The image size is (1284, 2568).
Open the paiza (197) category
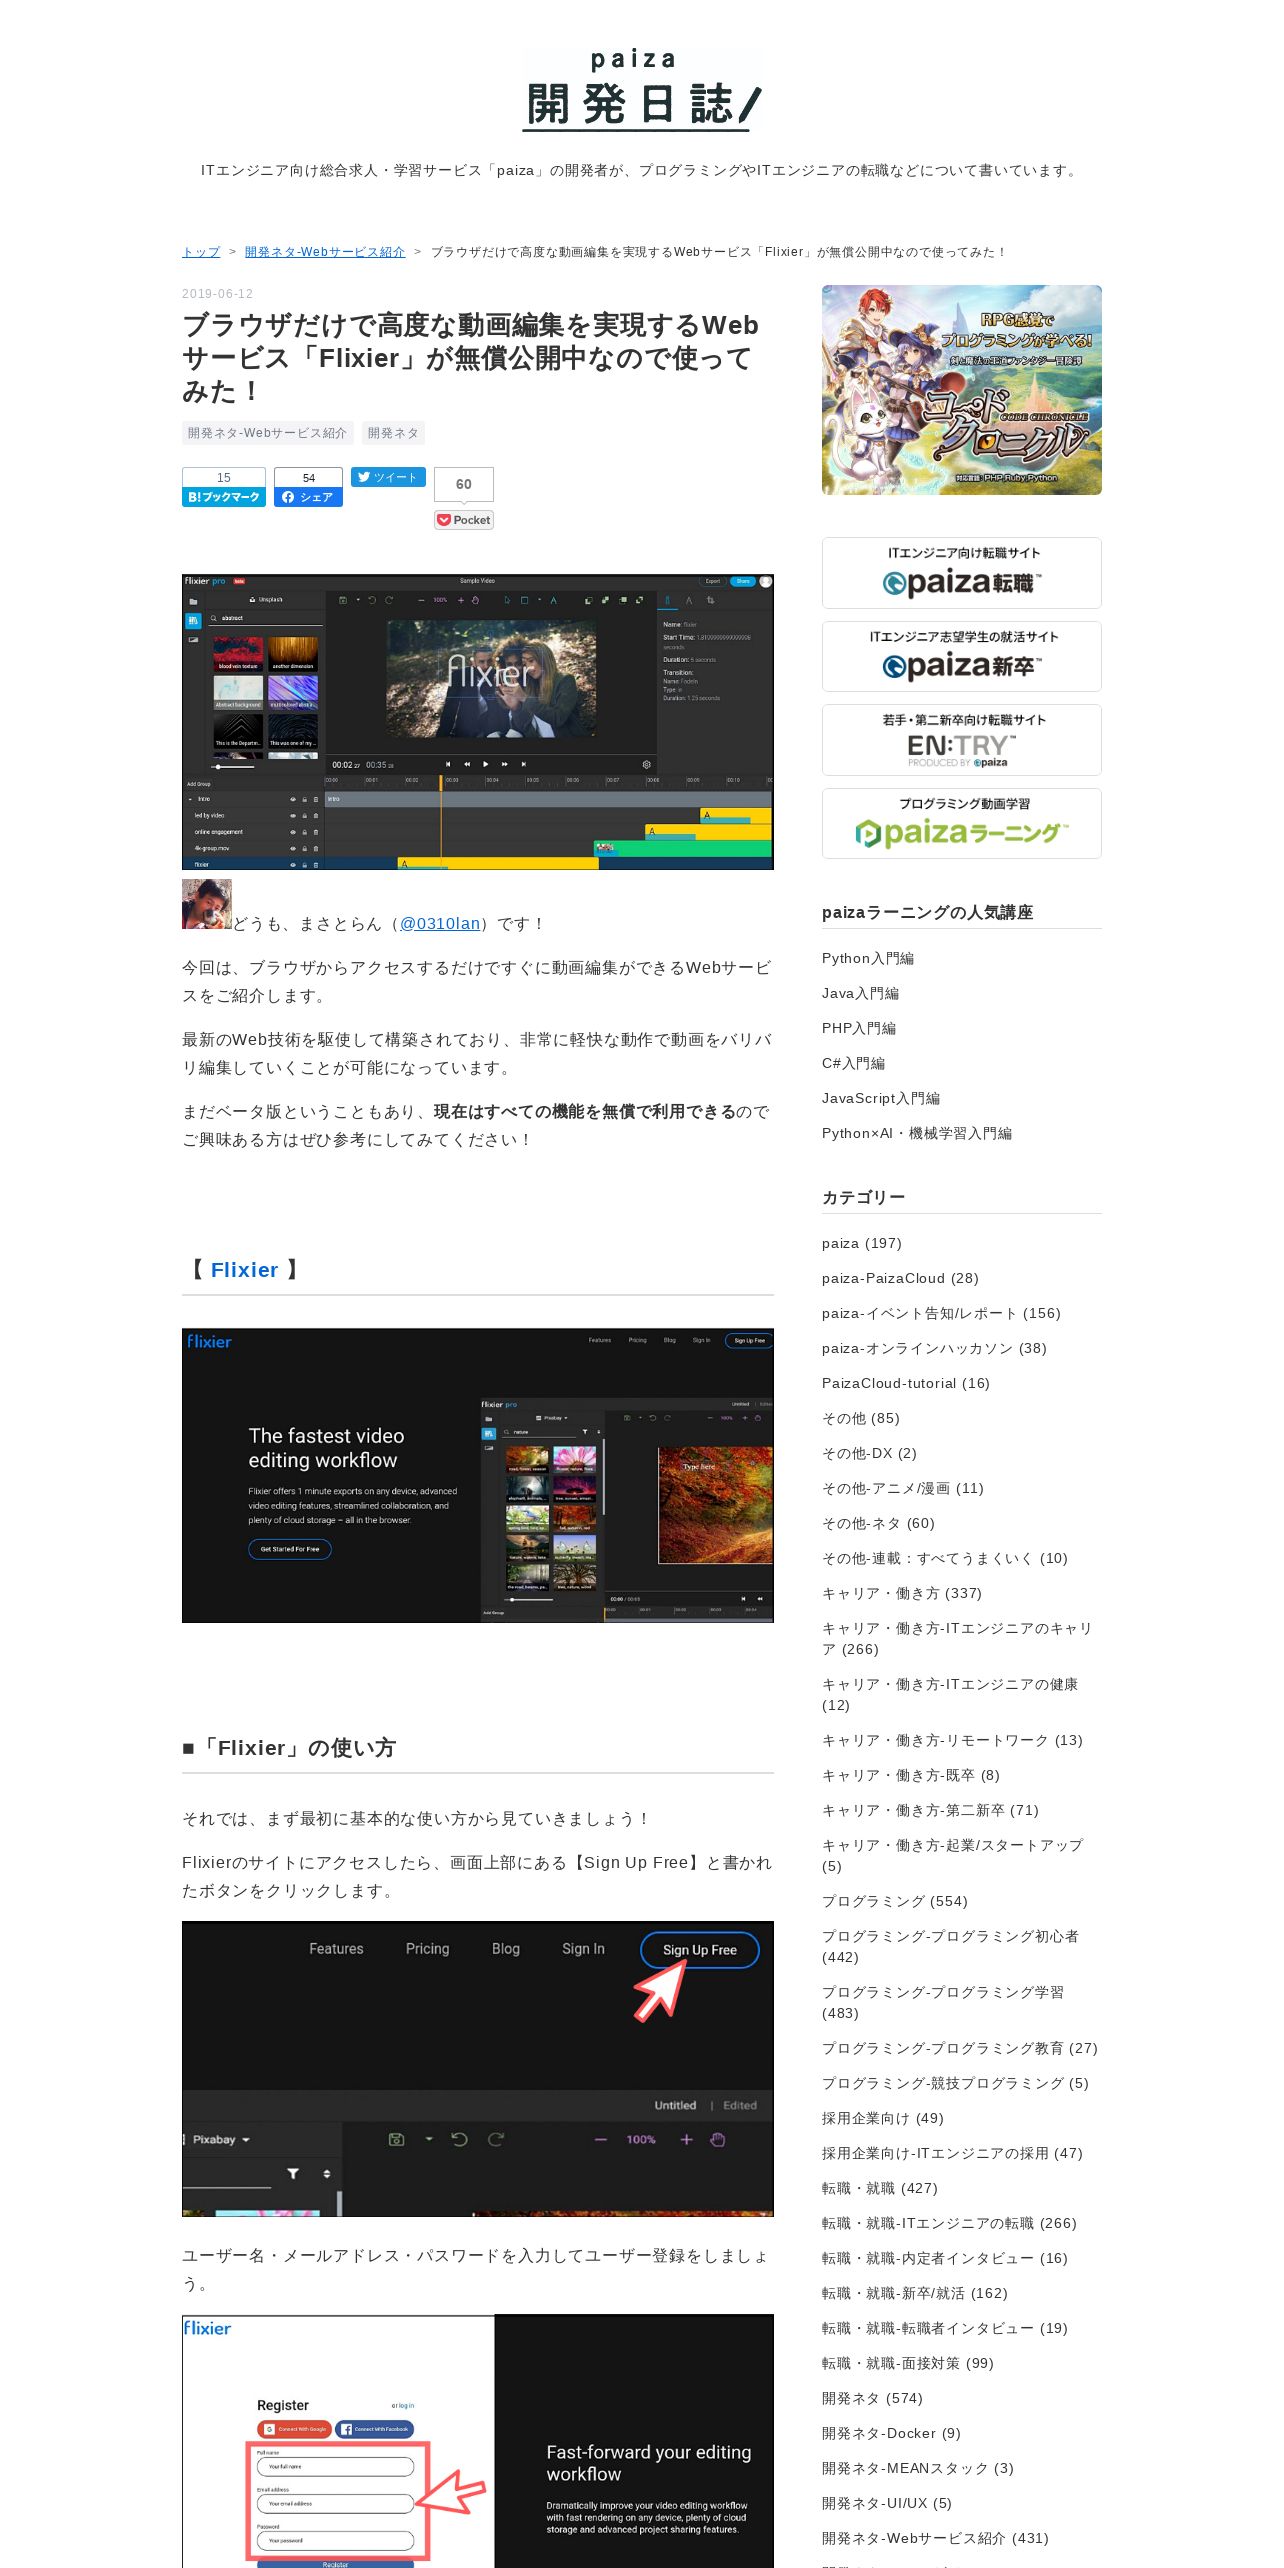tap(862, 1243)
